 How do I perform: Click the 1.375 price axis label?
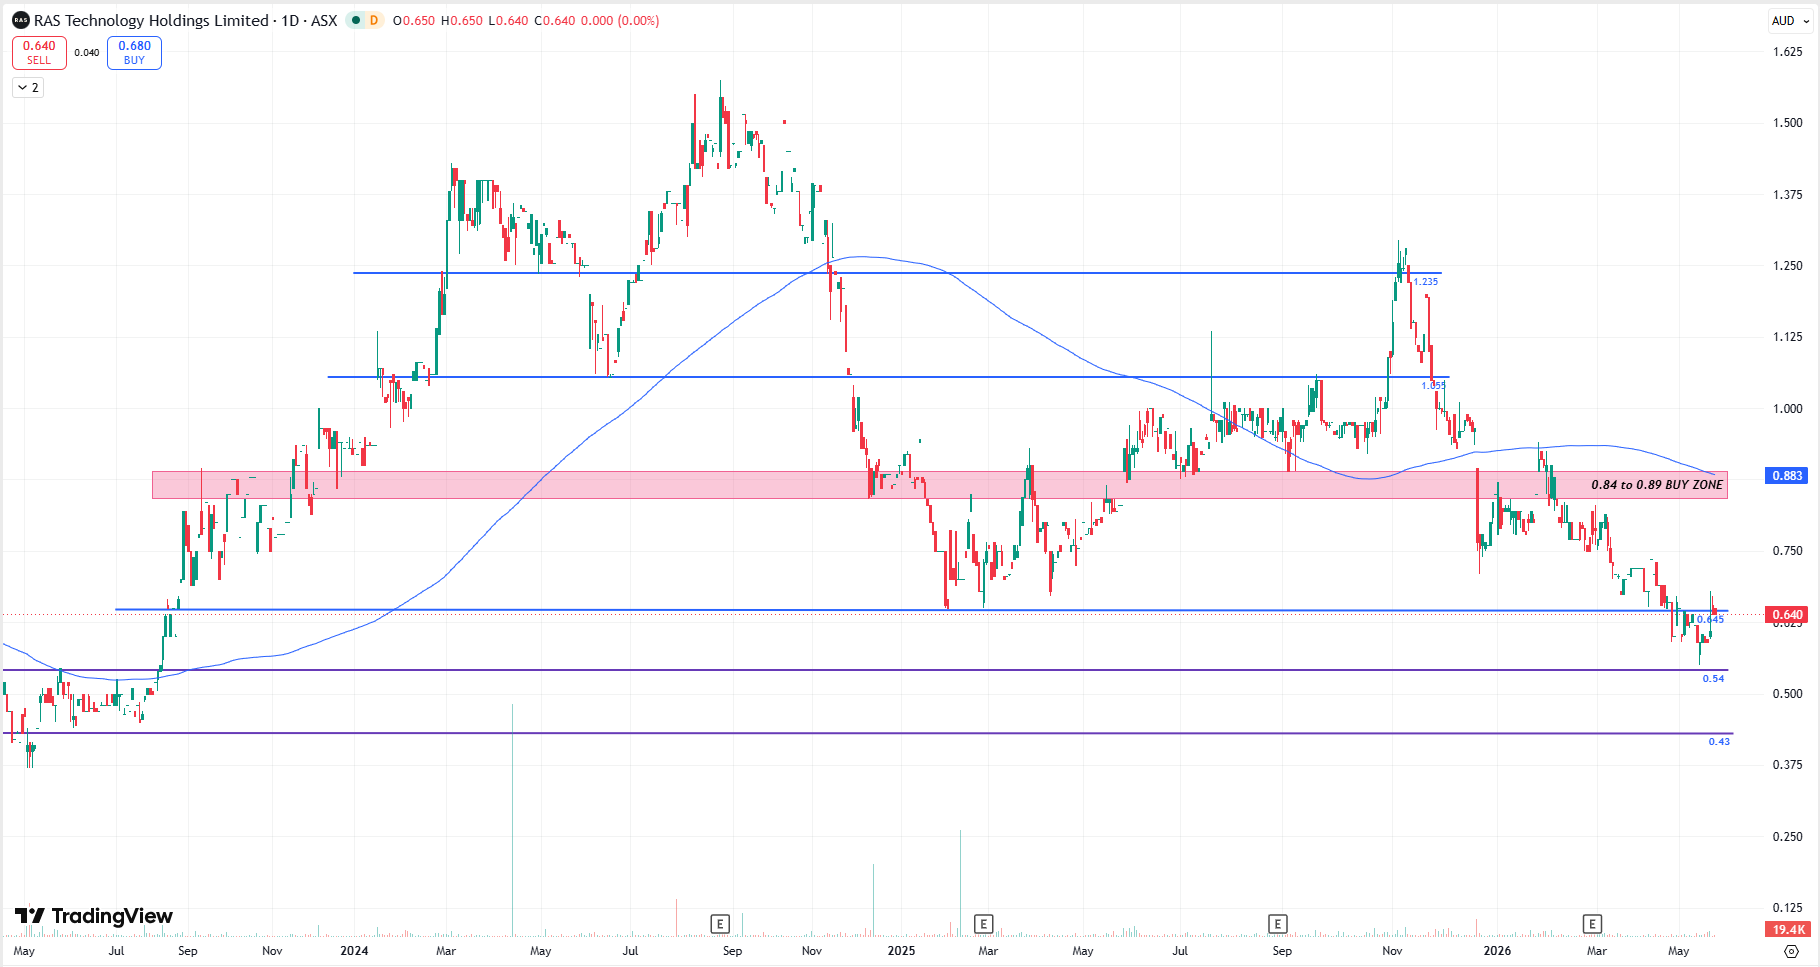(1787, 195)
